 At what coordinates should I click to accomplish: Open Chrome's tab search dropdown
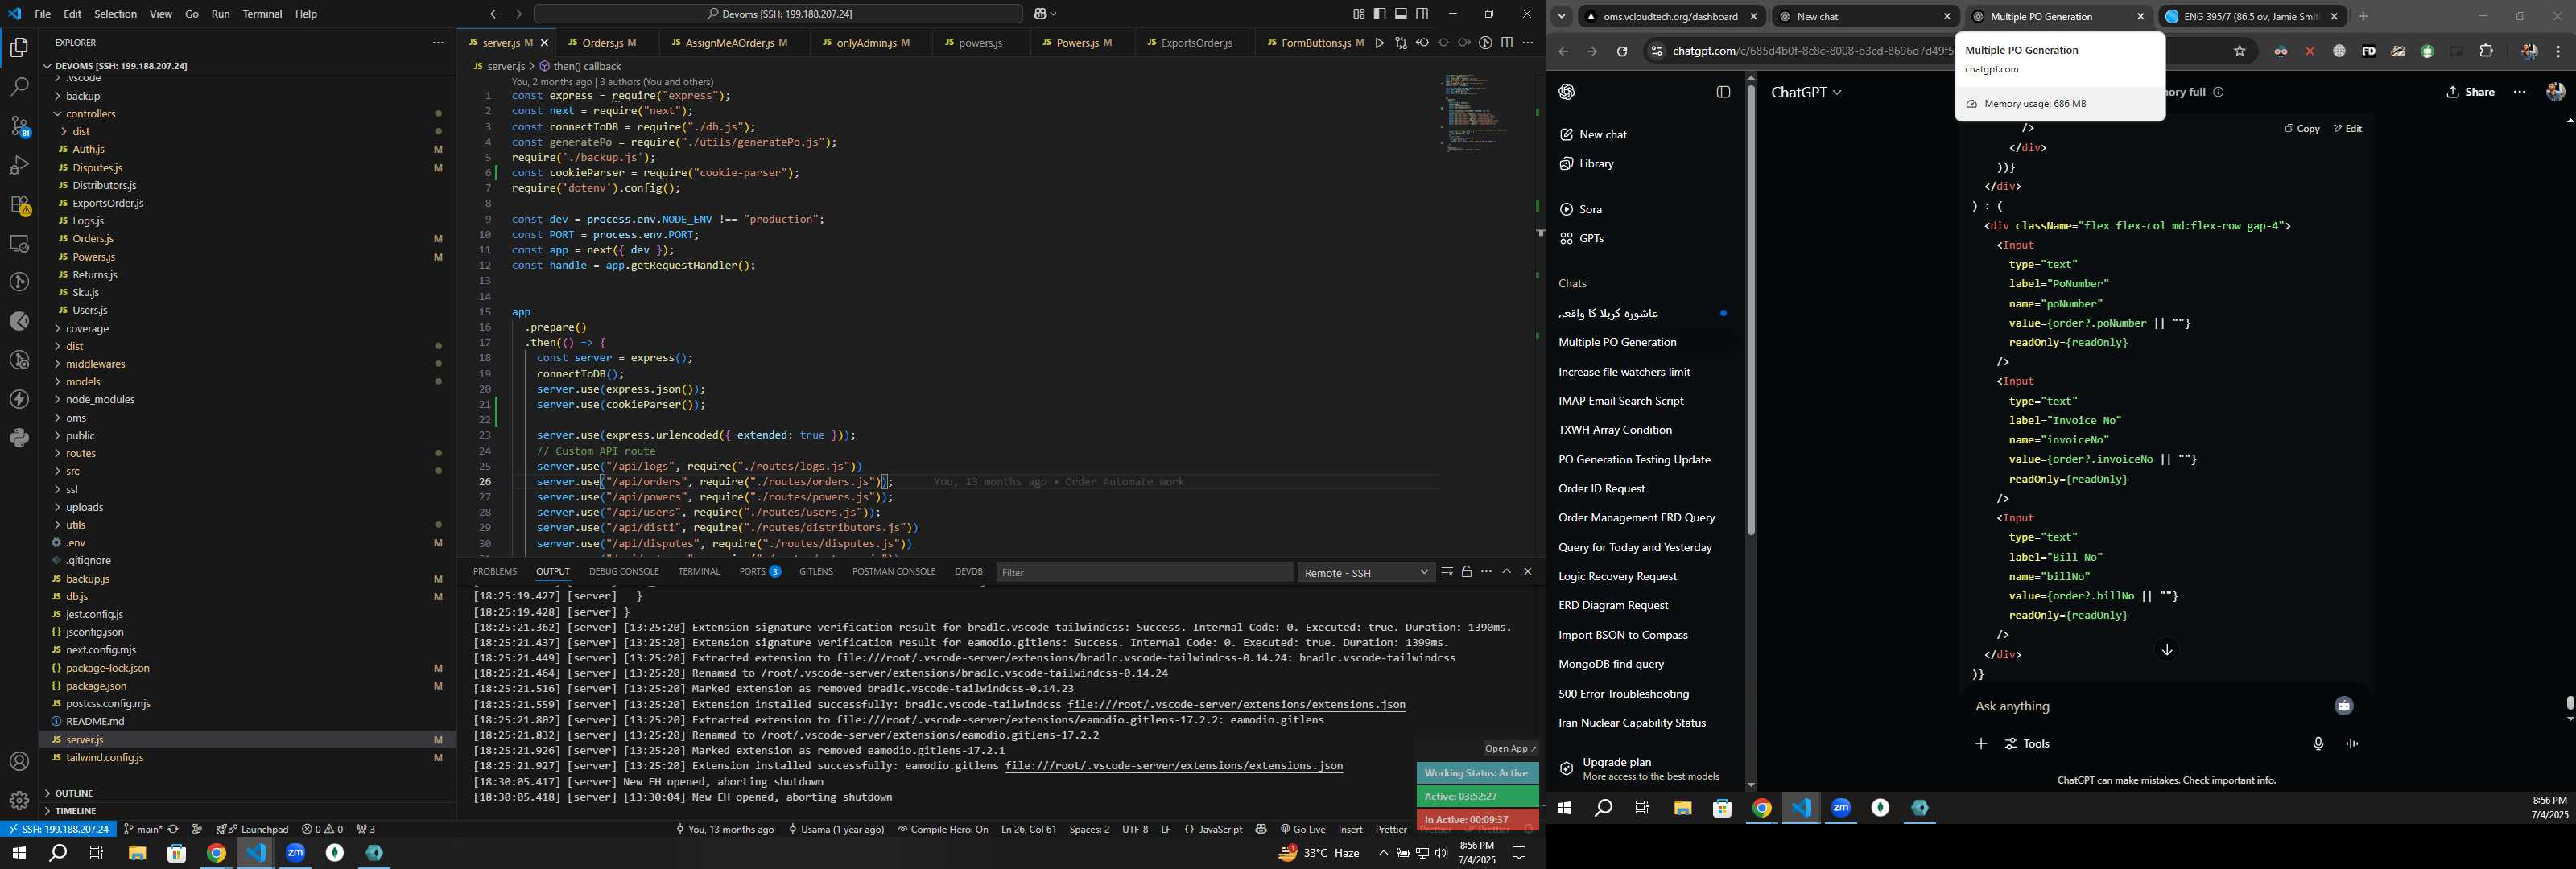pos(1561,16)
